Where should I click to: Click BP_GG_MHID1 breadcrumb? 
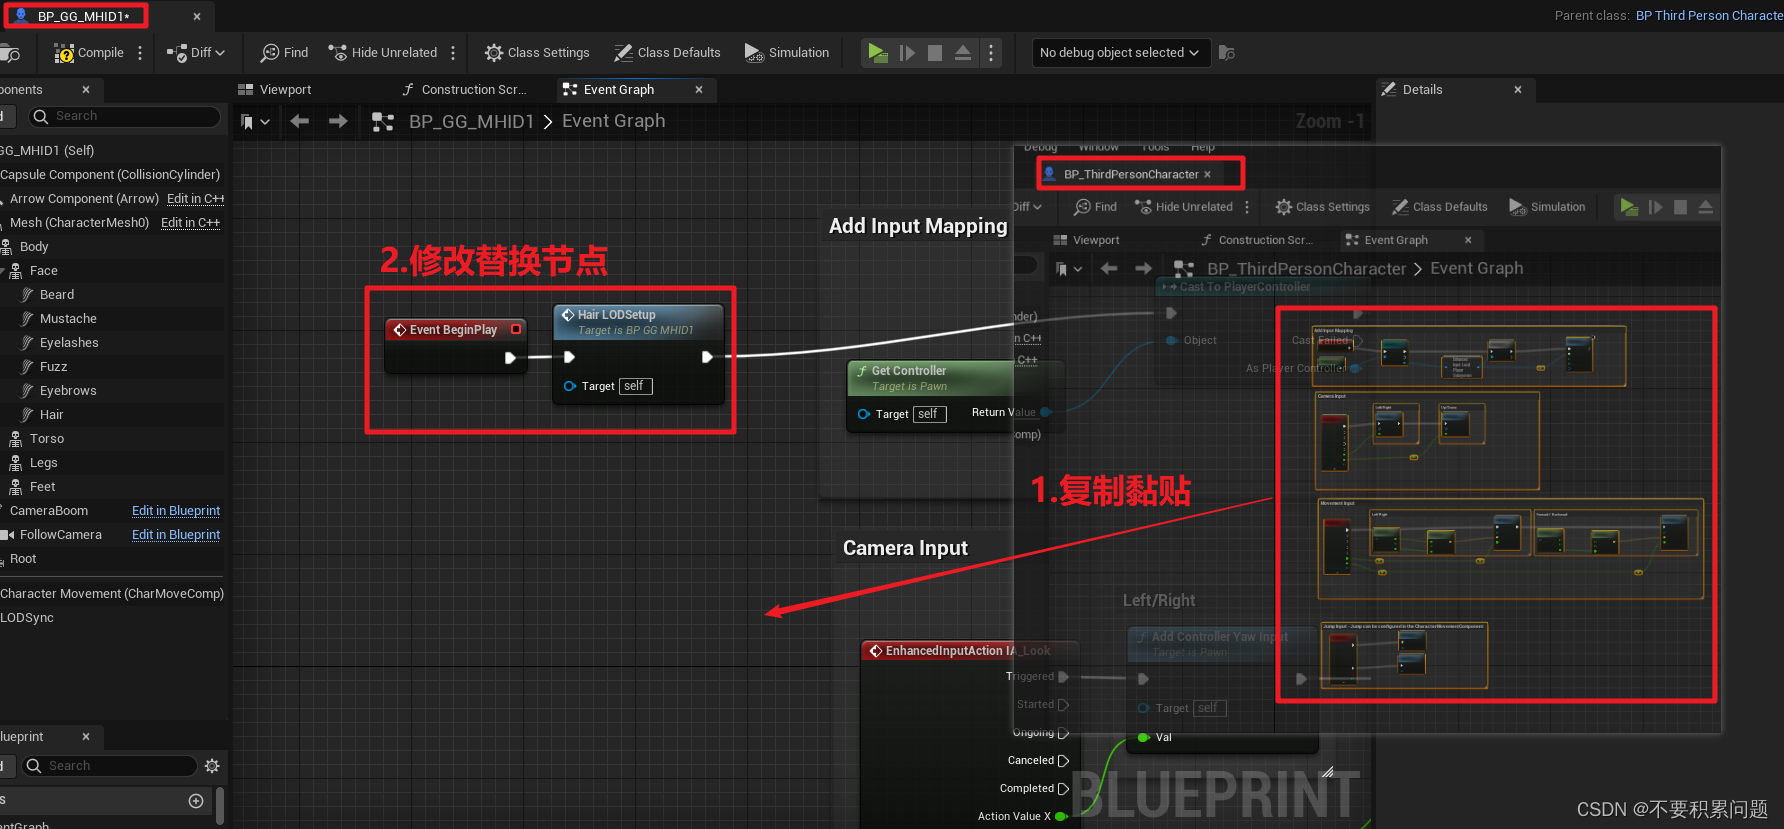click(x=471, y=122)
